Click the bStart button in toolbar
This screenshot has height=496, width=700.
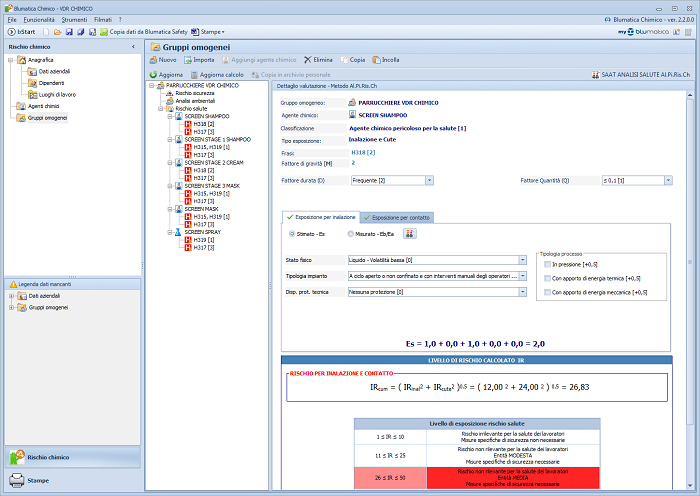coord(20,32)
